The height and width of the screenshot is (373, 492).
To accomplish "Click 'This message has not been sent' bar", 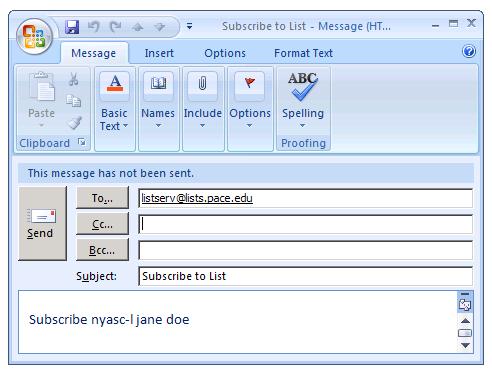I will 246,173.
